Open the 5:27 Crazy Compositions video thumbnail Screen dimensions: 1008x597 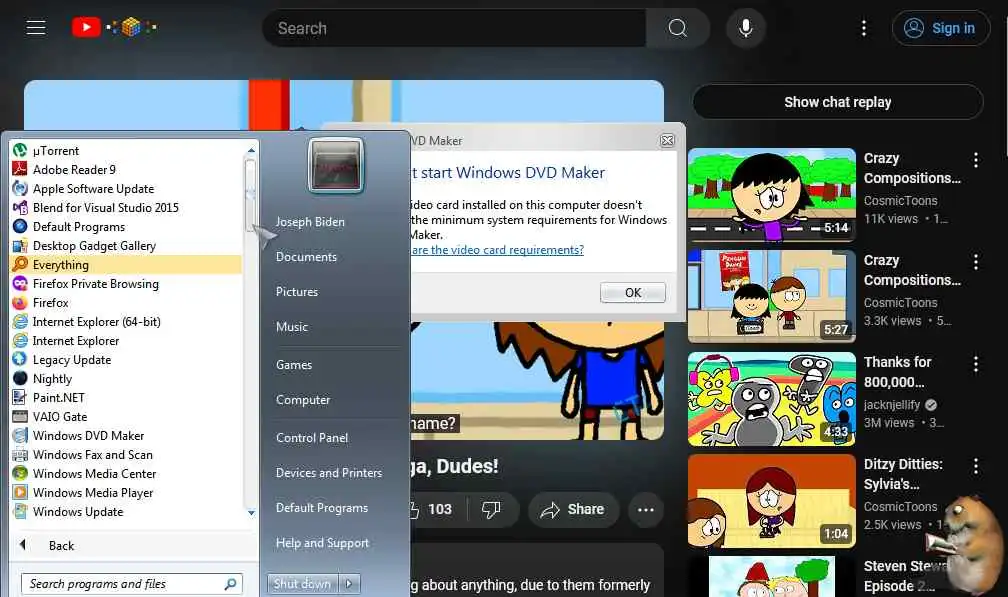point(771,296)
